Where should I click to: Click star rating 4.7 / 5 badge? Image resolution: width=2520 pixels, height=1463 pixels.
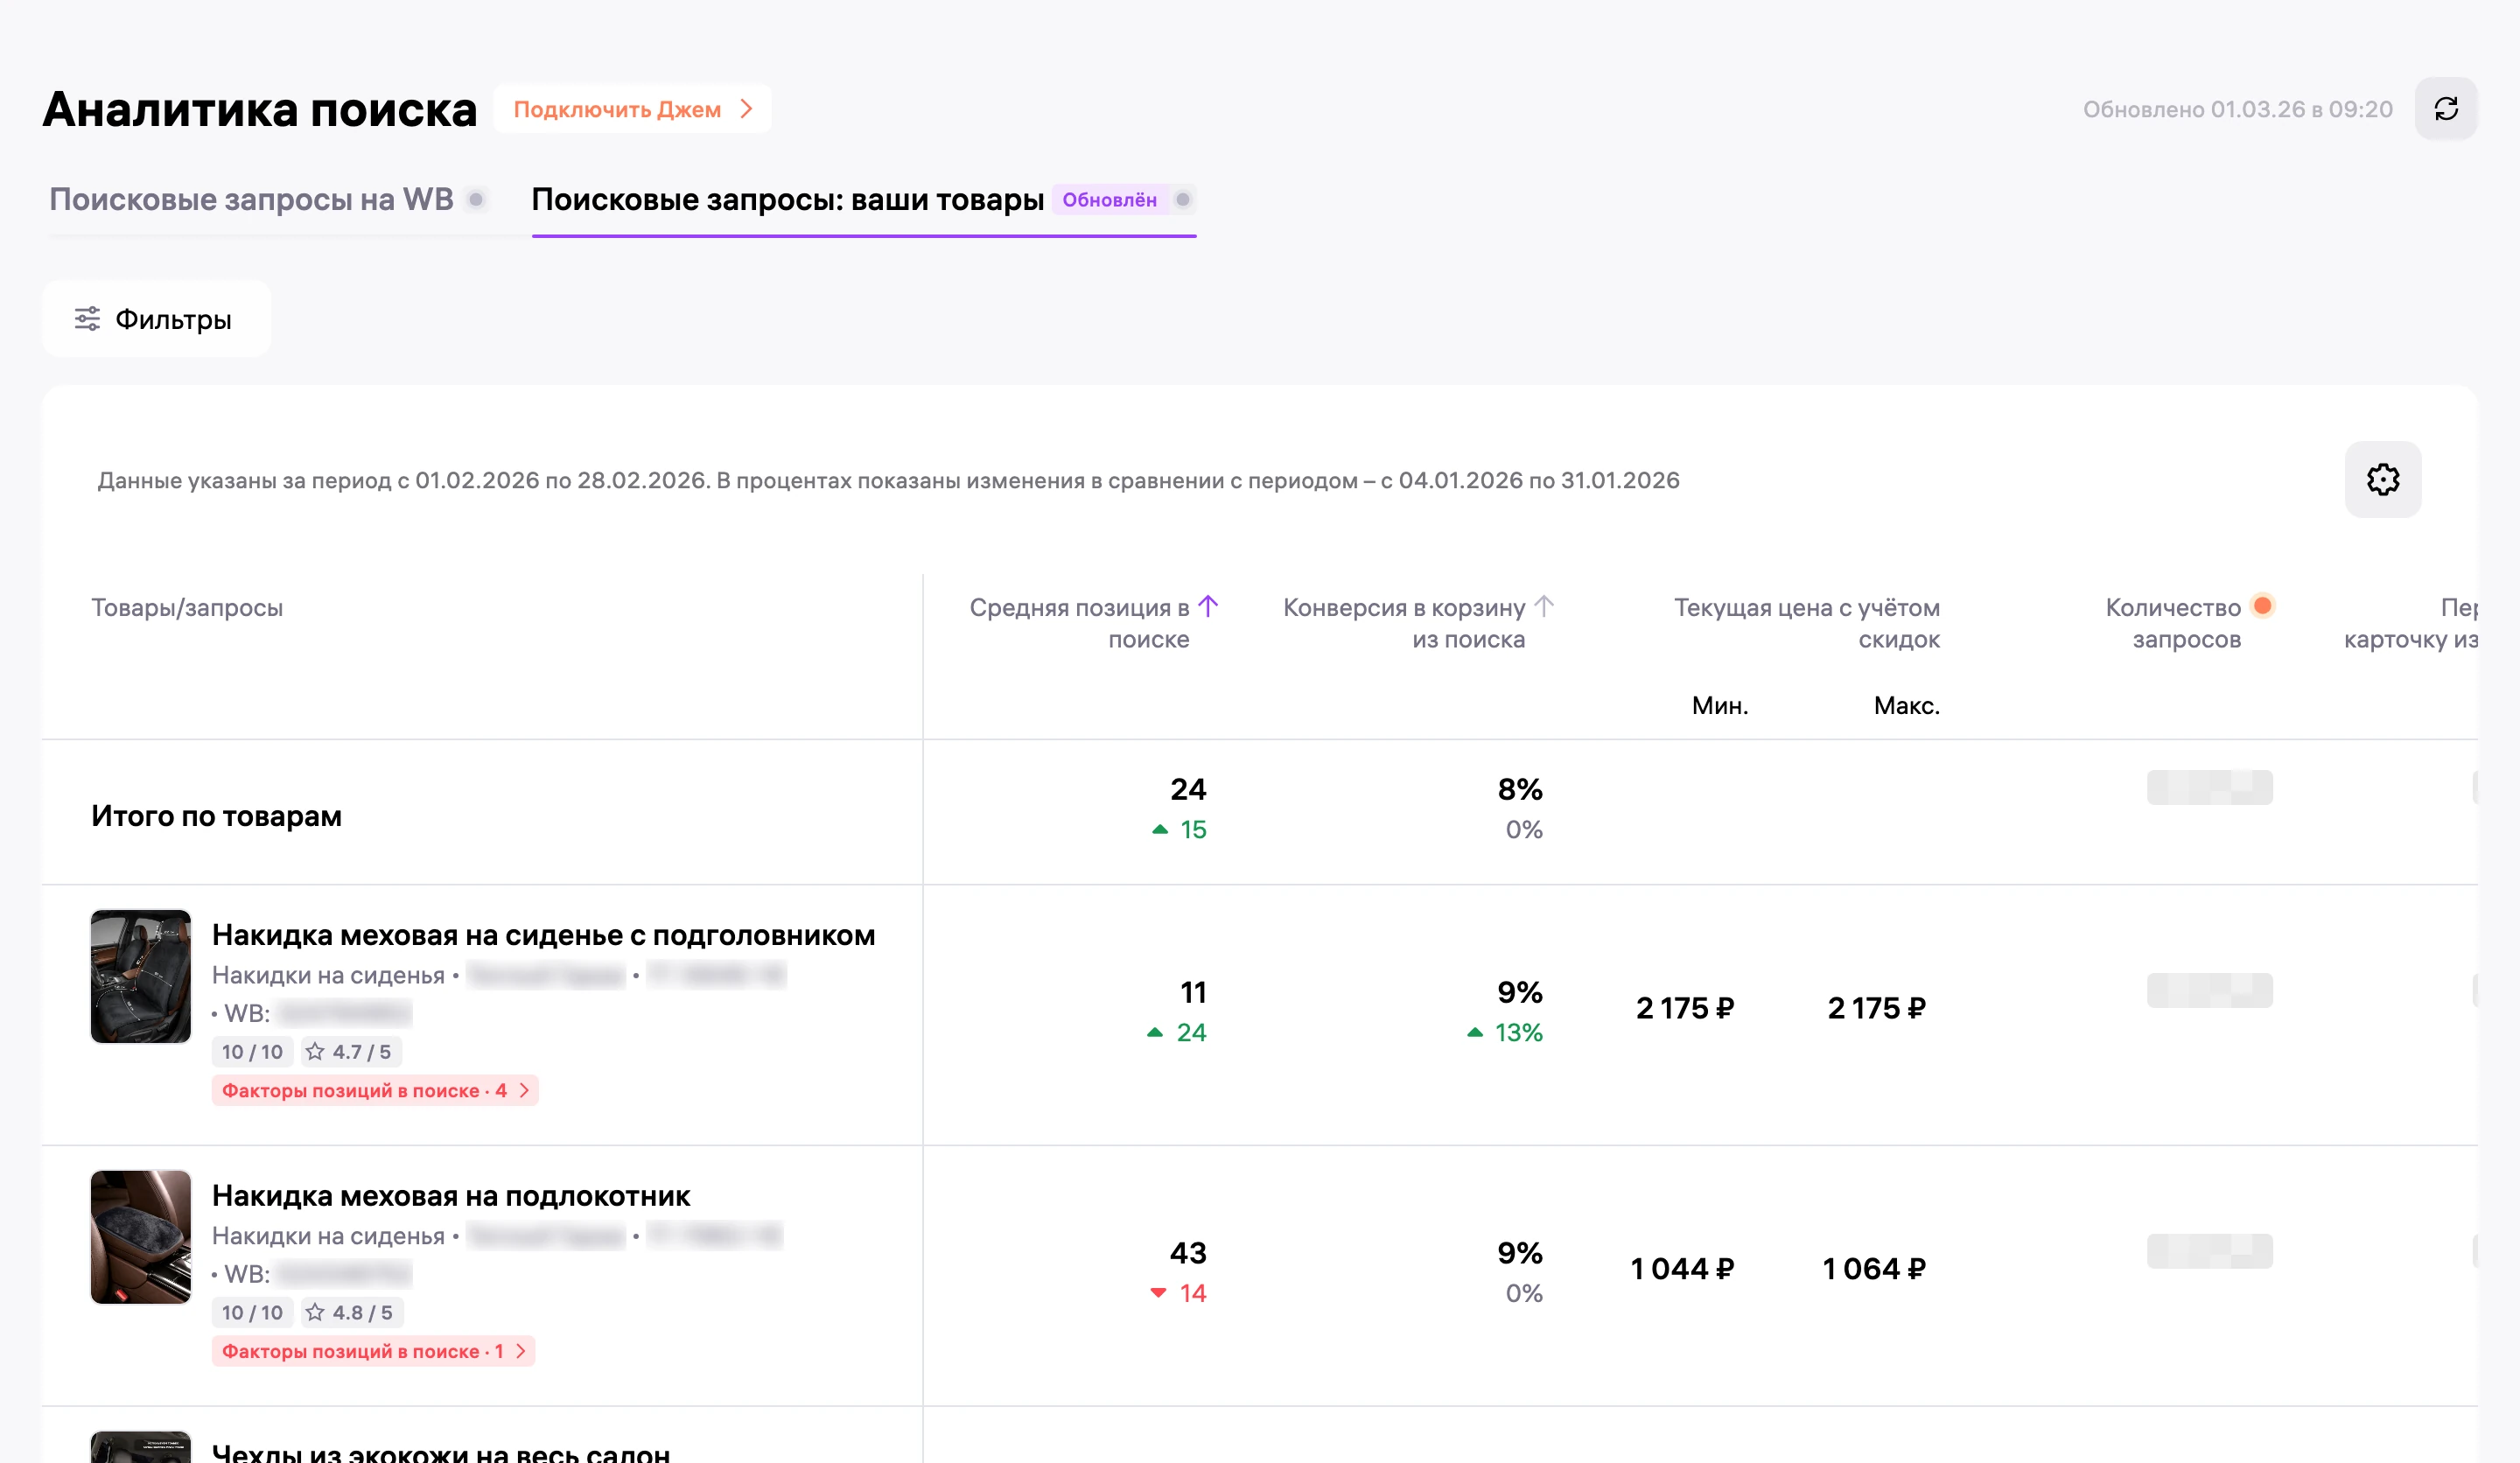[351, 1052]
